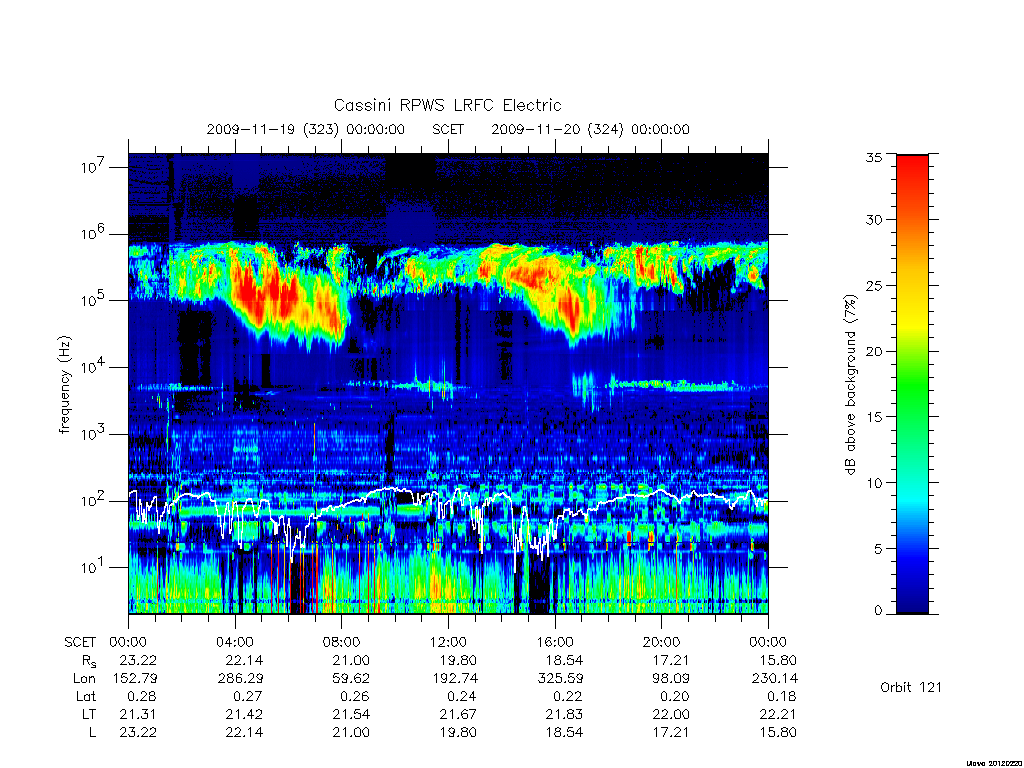
Task: Click the "dB above background (7%)" label
Action: [850, 385]
